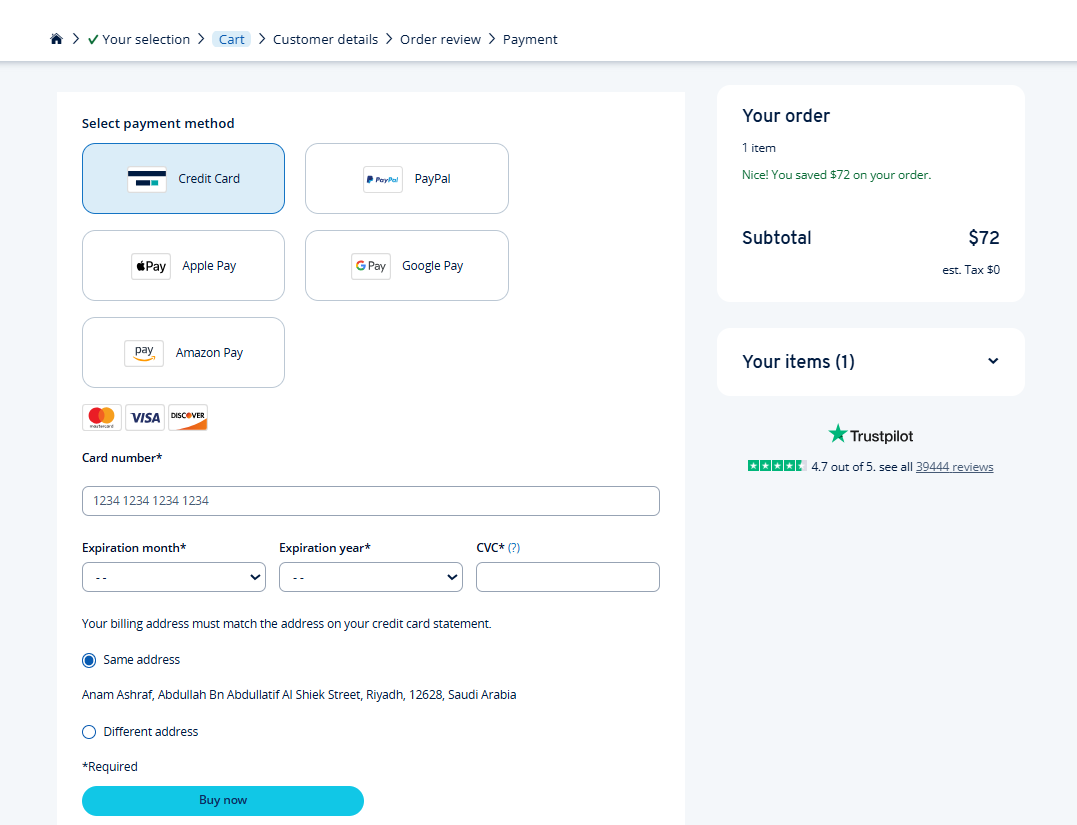Image resolution: width=1077 pixels, height=825 pixels.
Task: Choose the Credit Card label
Action: (209, 179)
